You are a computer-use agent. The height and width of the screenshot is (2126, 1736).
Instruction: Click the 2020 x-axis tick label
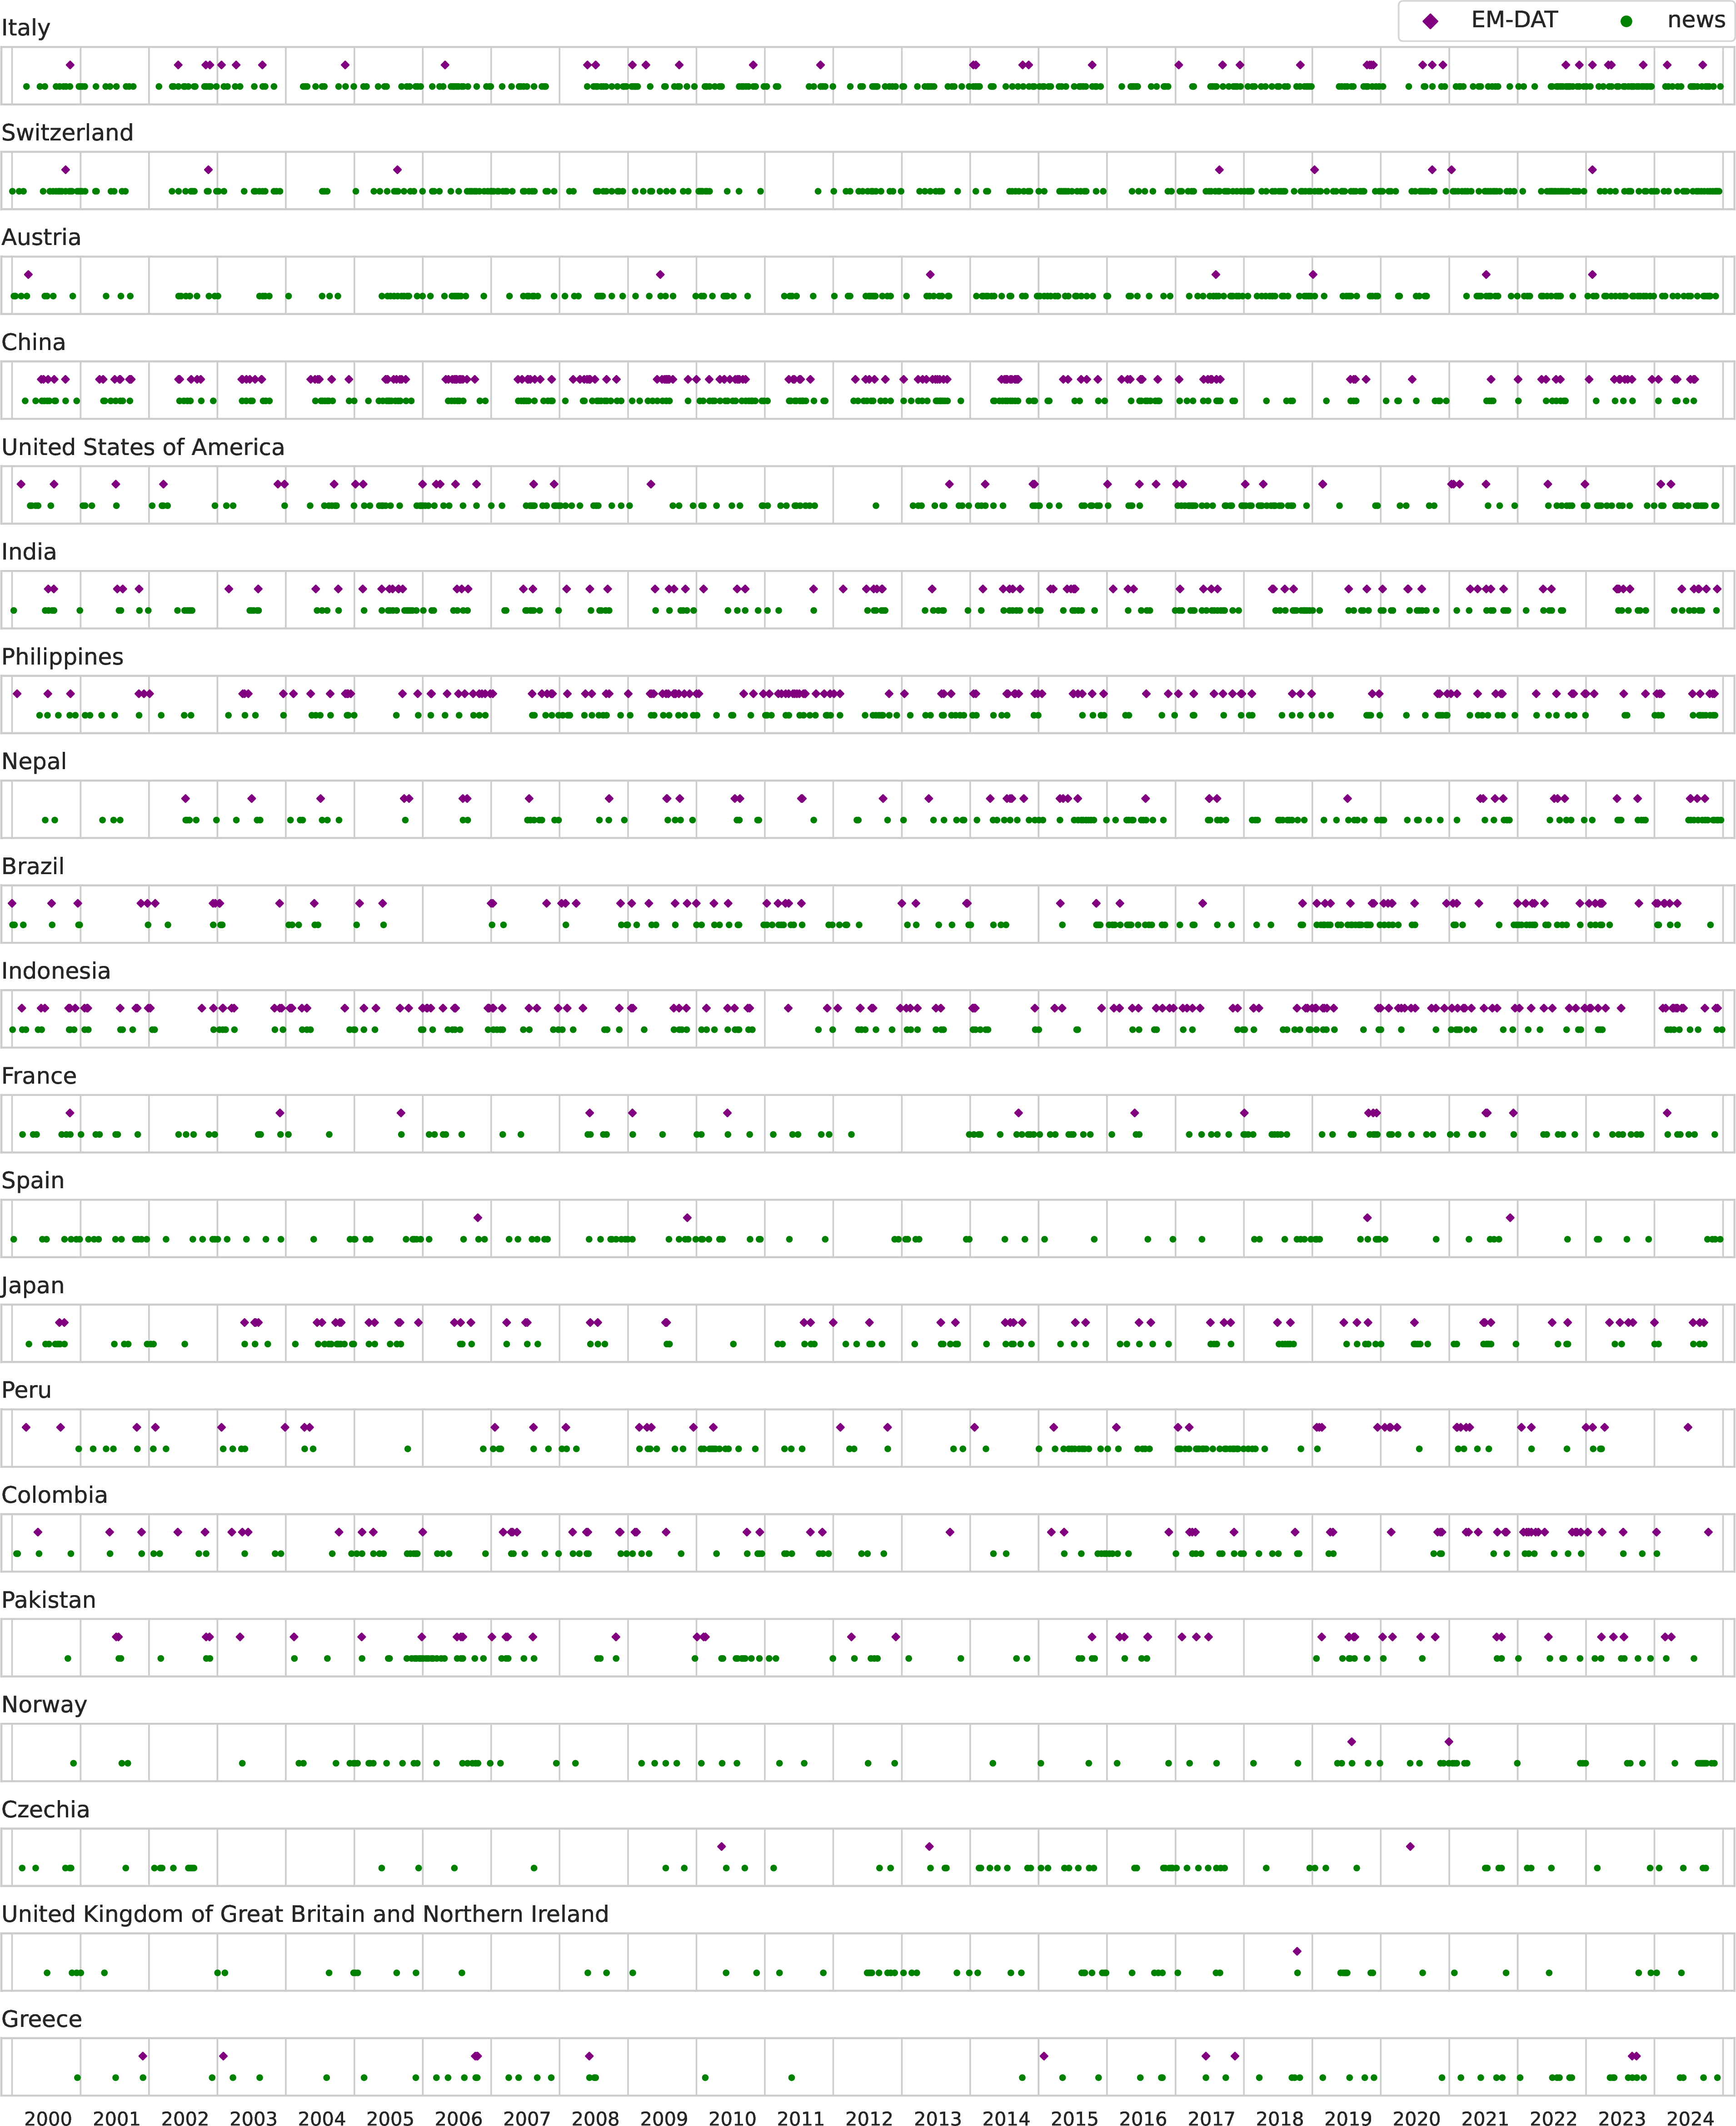pos(1417,2118)
